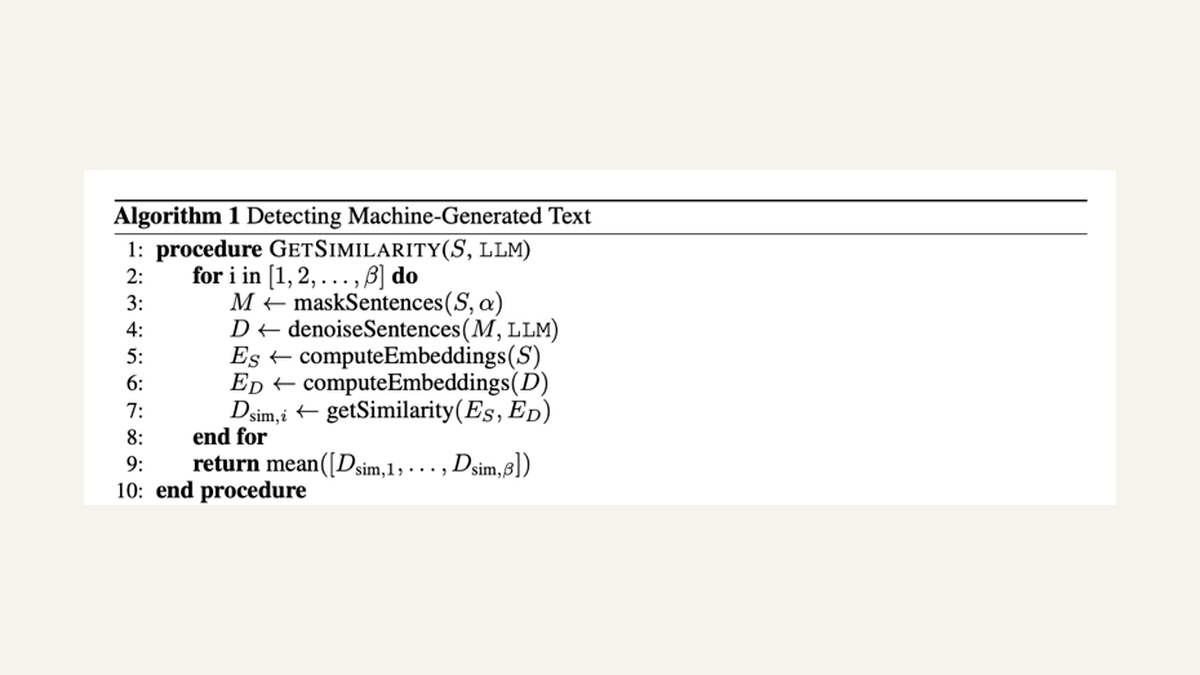The image size is (1200, 675).
Task: Click the line number 10 label
Action: pyautogui.click(x=130, y=492)
